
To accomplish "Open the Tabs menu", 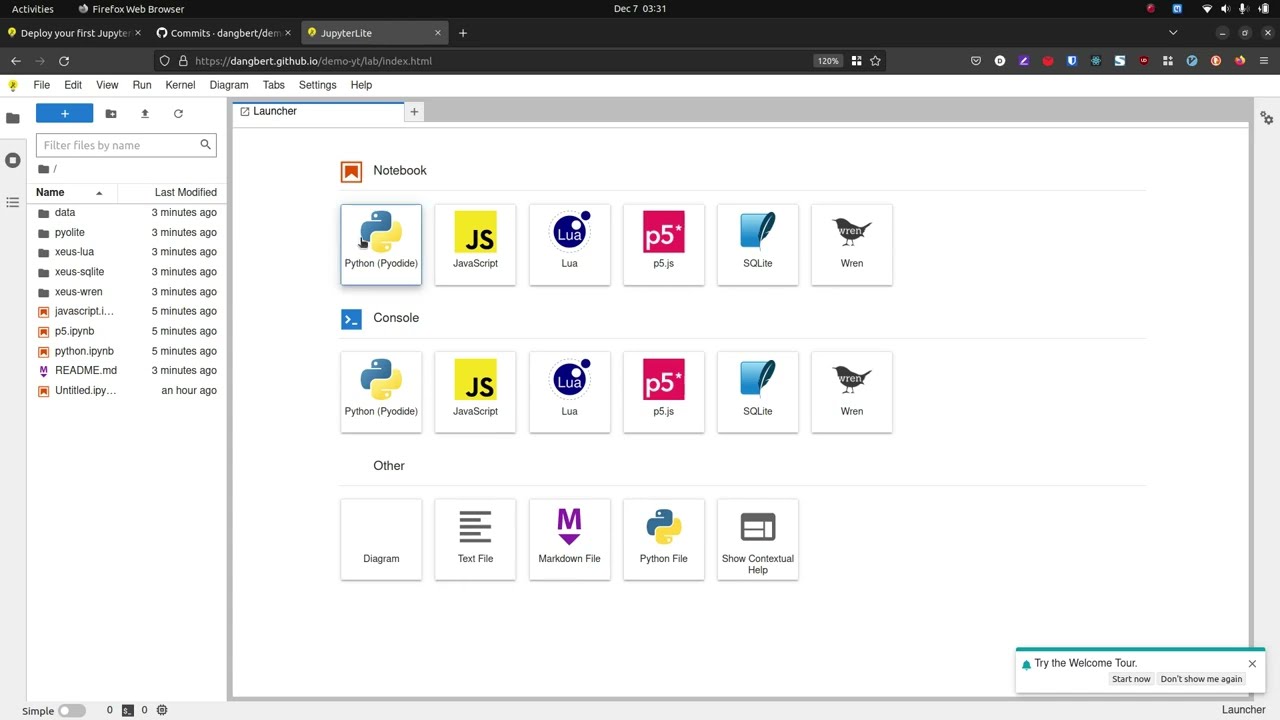I will tap(274, 85).
